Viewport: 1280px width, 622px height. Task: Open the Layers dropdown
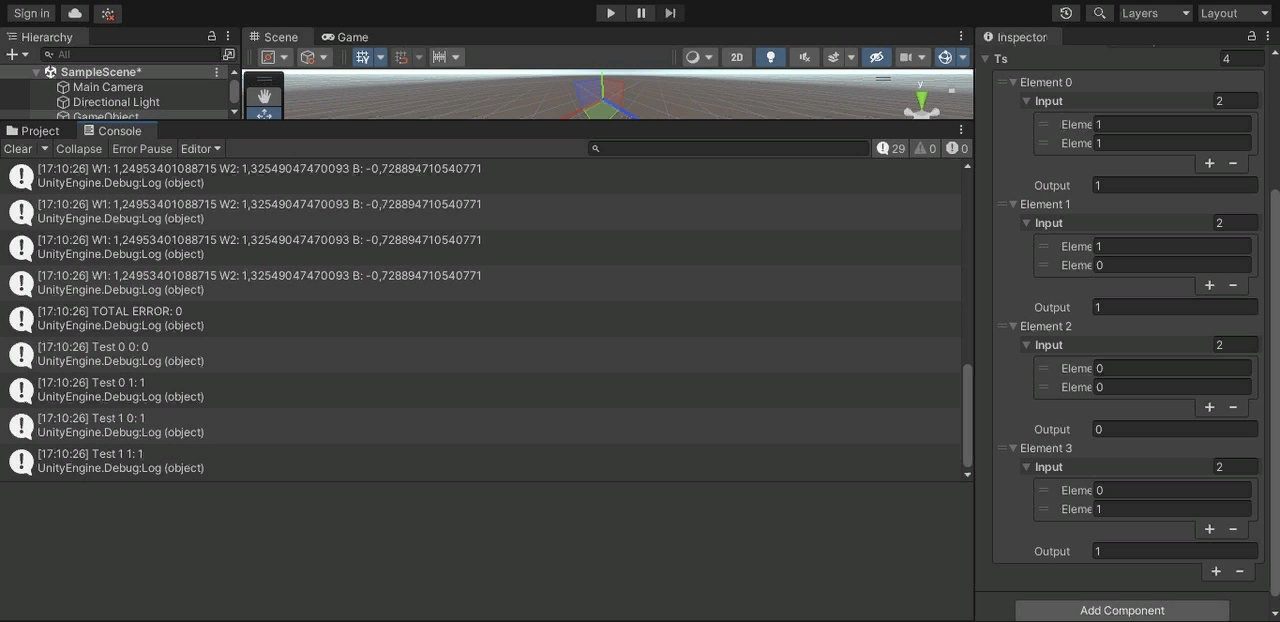(1155, 13)
